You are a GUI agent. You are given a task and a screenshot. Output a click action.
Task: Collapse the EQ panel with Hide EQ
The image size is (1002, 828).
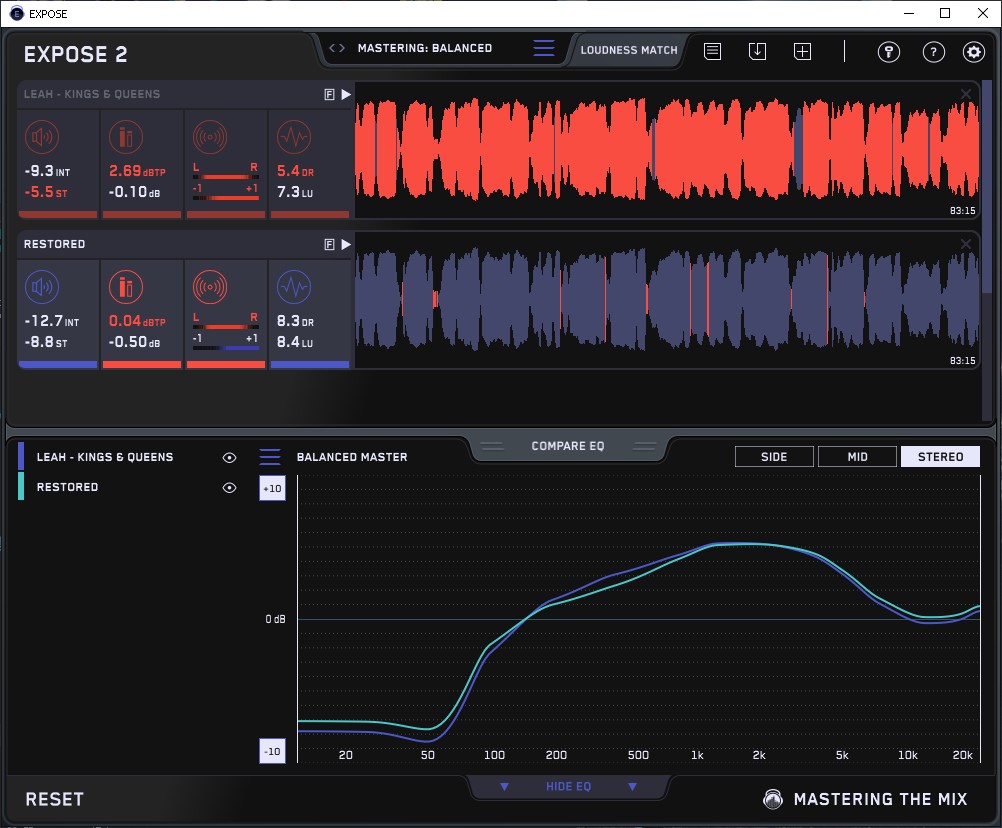point(568,786)
